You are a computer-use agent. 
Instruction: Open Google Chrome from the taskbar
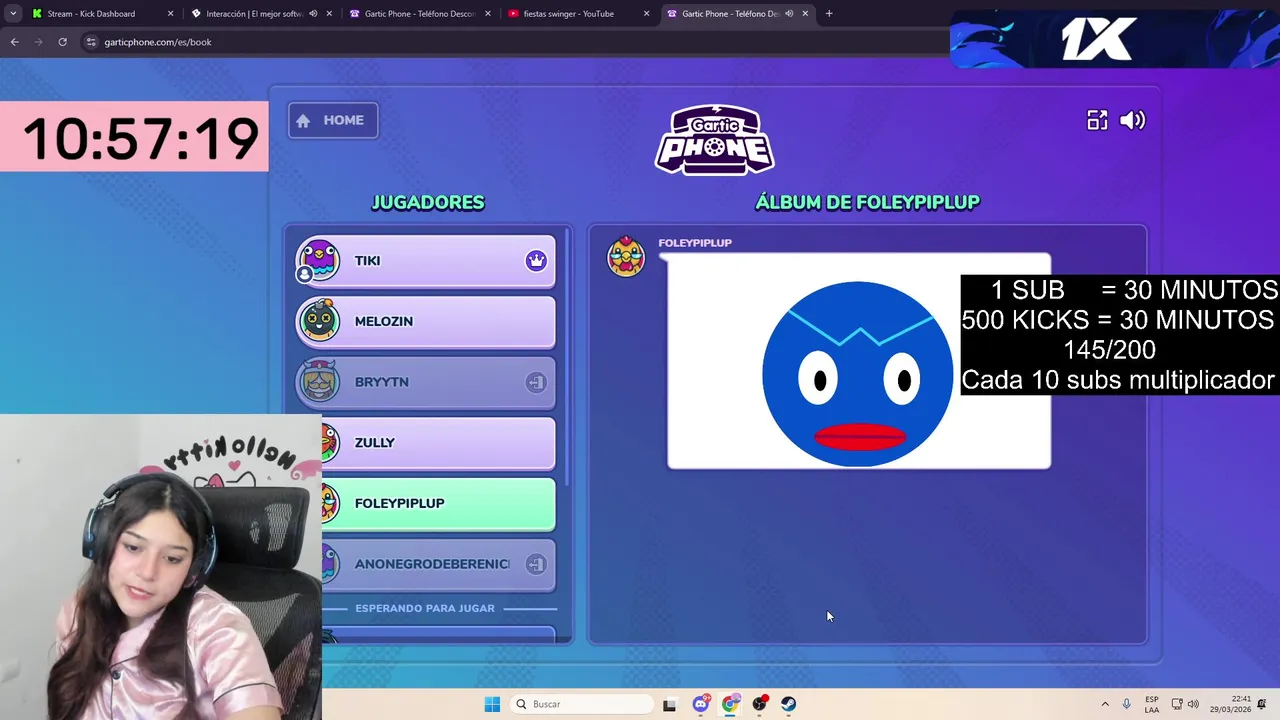(730, 704)
